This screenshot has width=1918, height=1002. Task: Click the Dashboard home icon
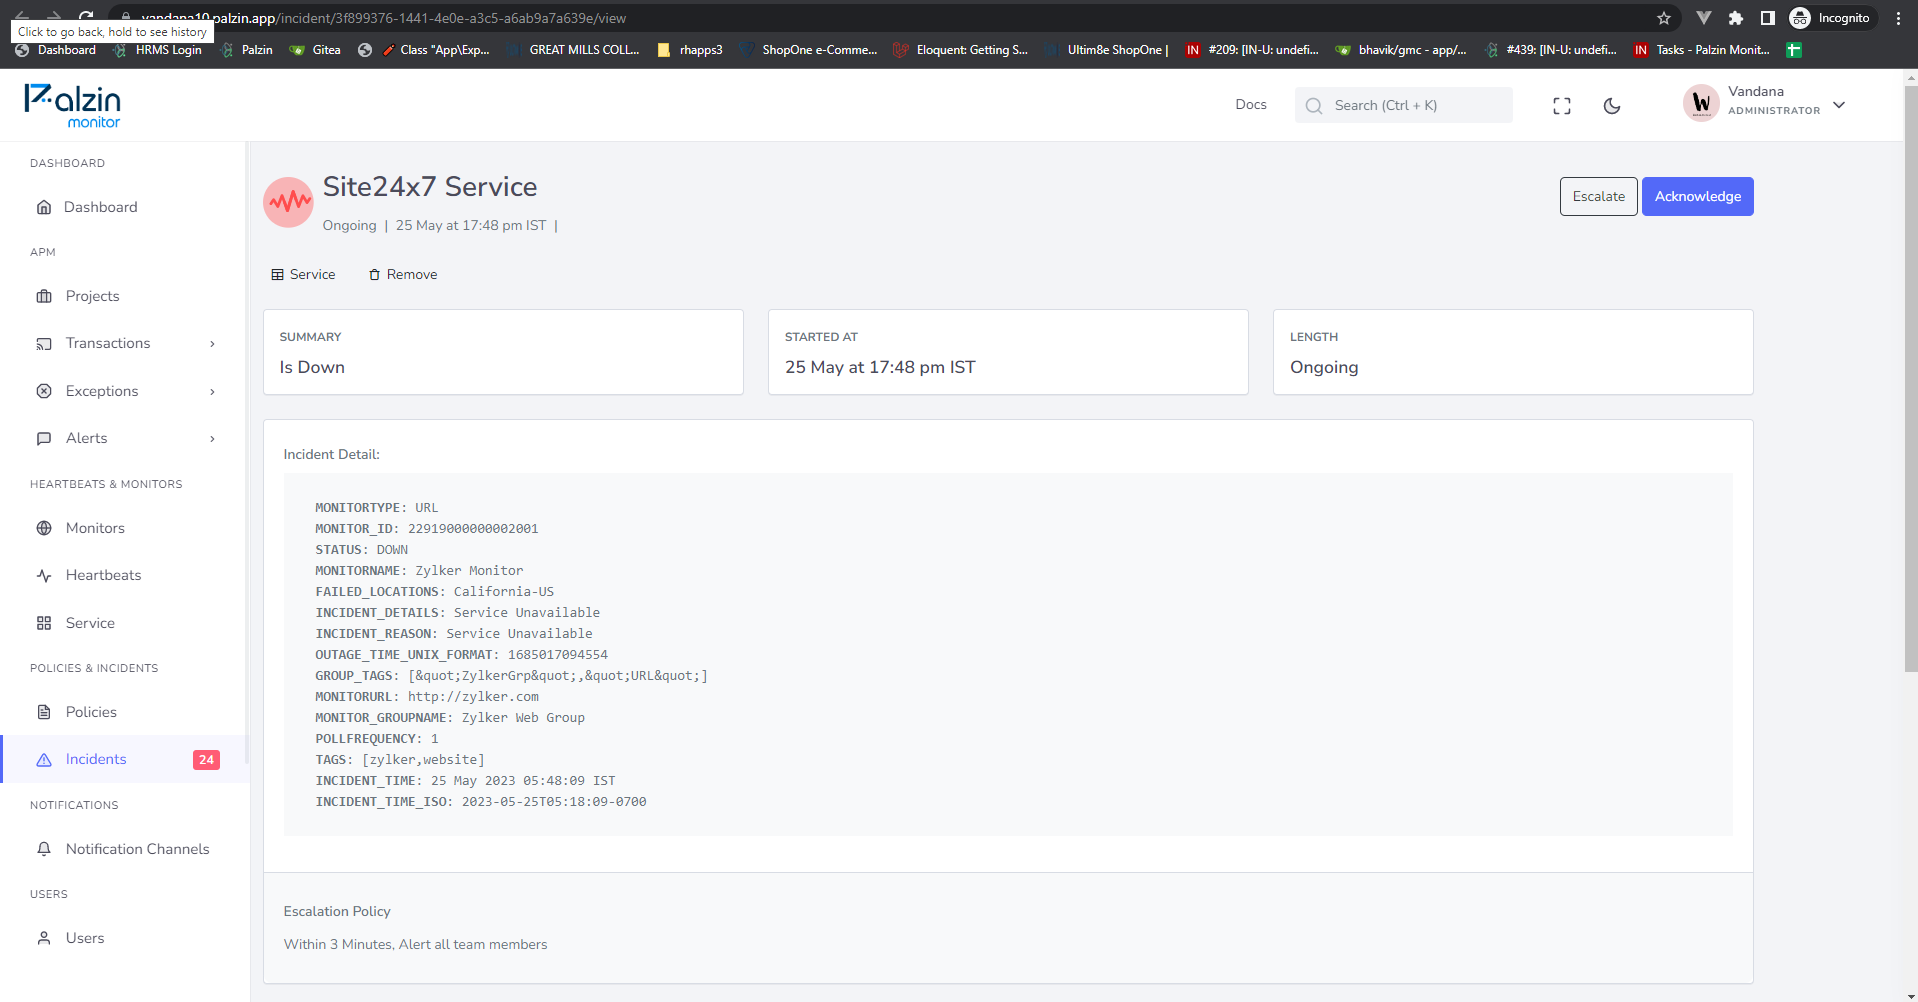point(44,207)
